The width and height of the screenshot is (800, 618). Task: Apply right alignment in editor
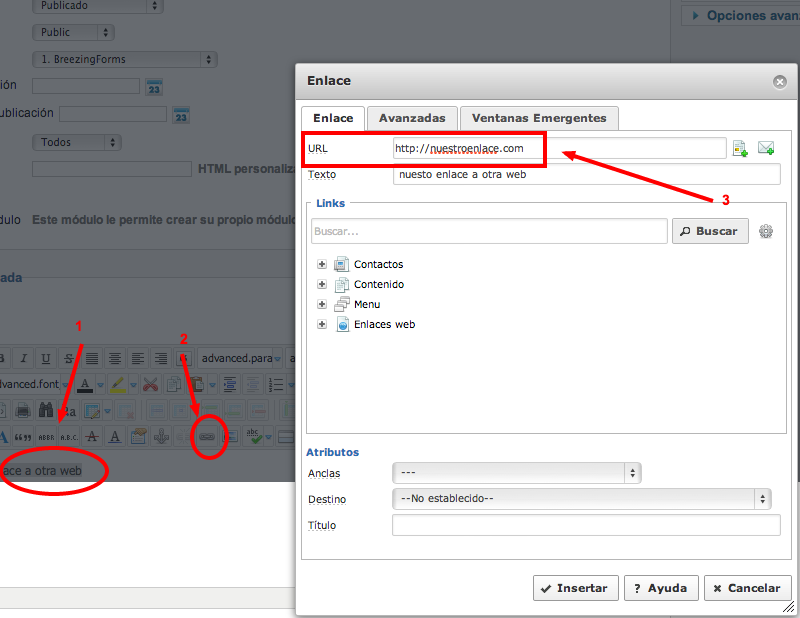tap(161, 358)
